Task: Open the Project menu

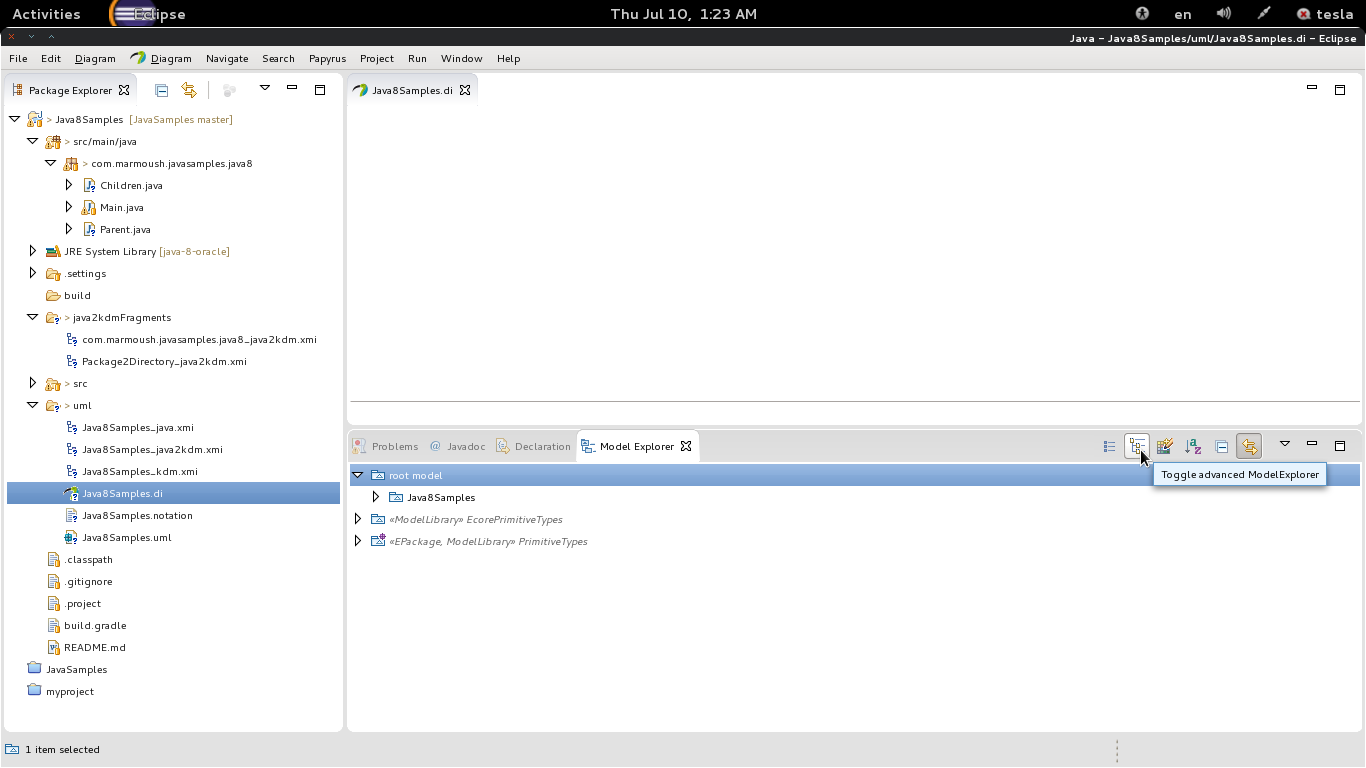Action: (x=377, y=58)
